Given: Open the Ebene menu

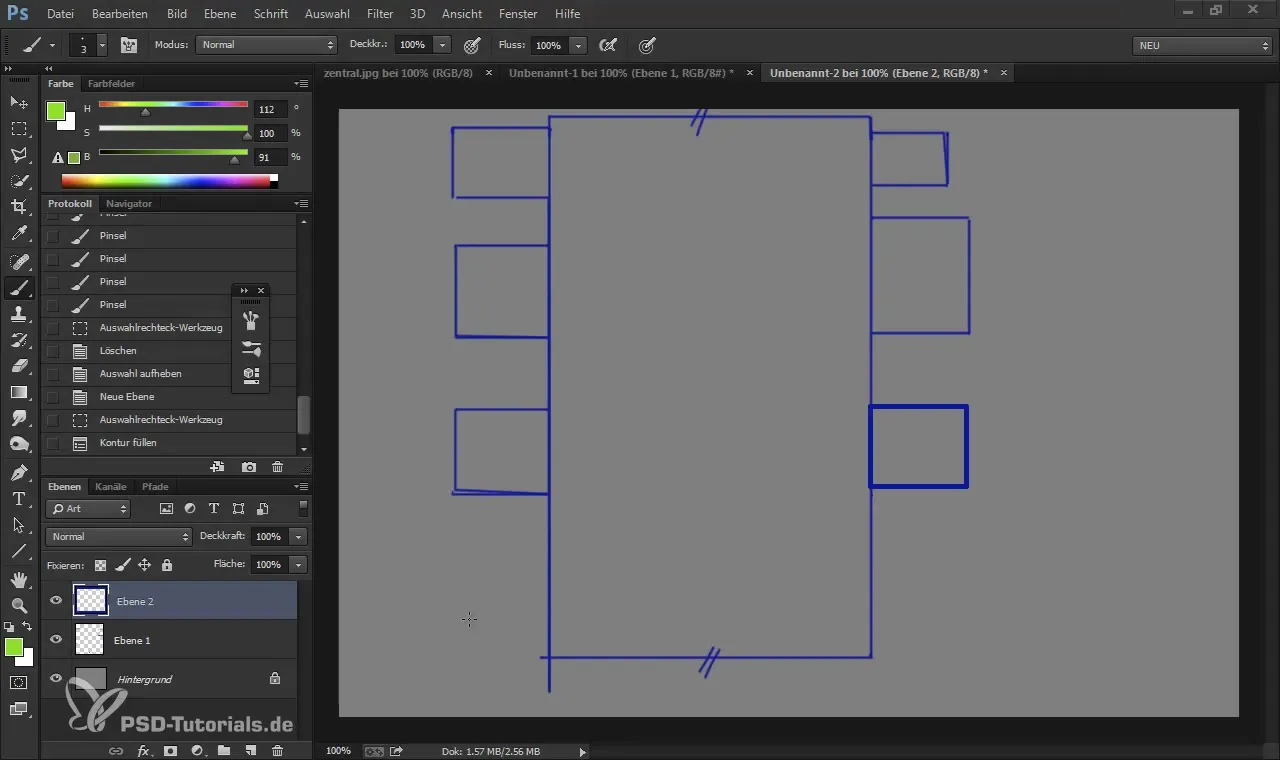Looking at the screenshot, I should 220,14.
